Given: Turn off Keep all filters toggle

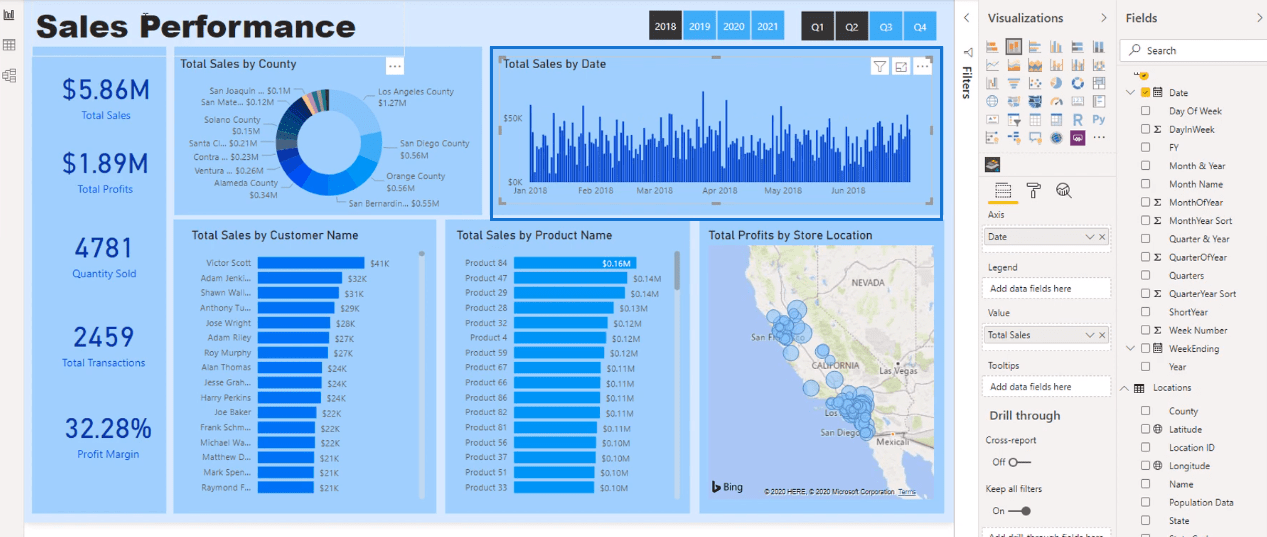Looking at the screenshot, I should [x=1019, y=511].
